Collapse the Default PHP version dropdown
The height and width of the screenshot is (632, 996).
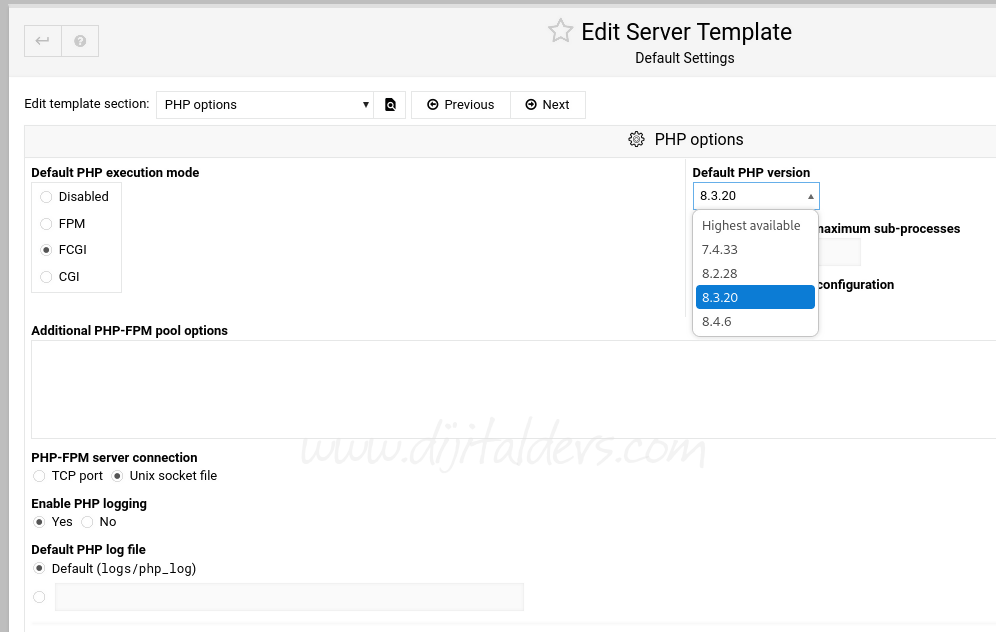(x=755, y=196)
